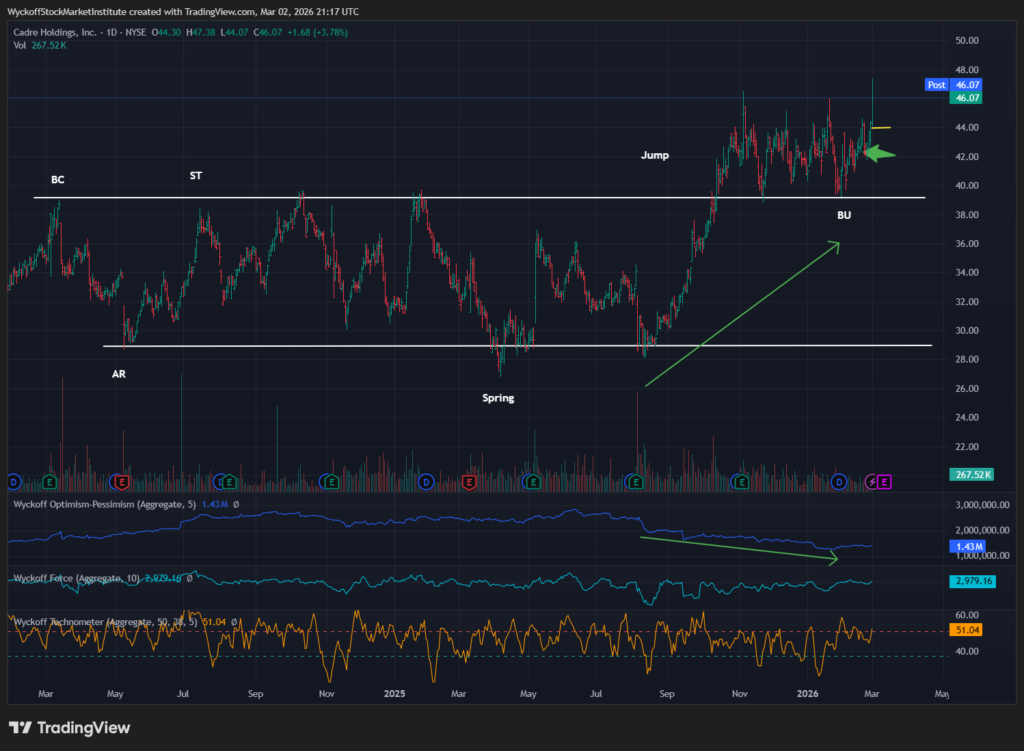This screenshot has width=1024, height=751.
Task: Click the lightning bolt event marker
Action: [871, 482]
